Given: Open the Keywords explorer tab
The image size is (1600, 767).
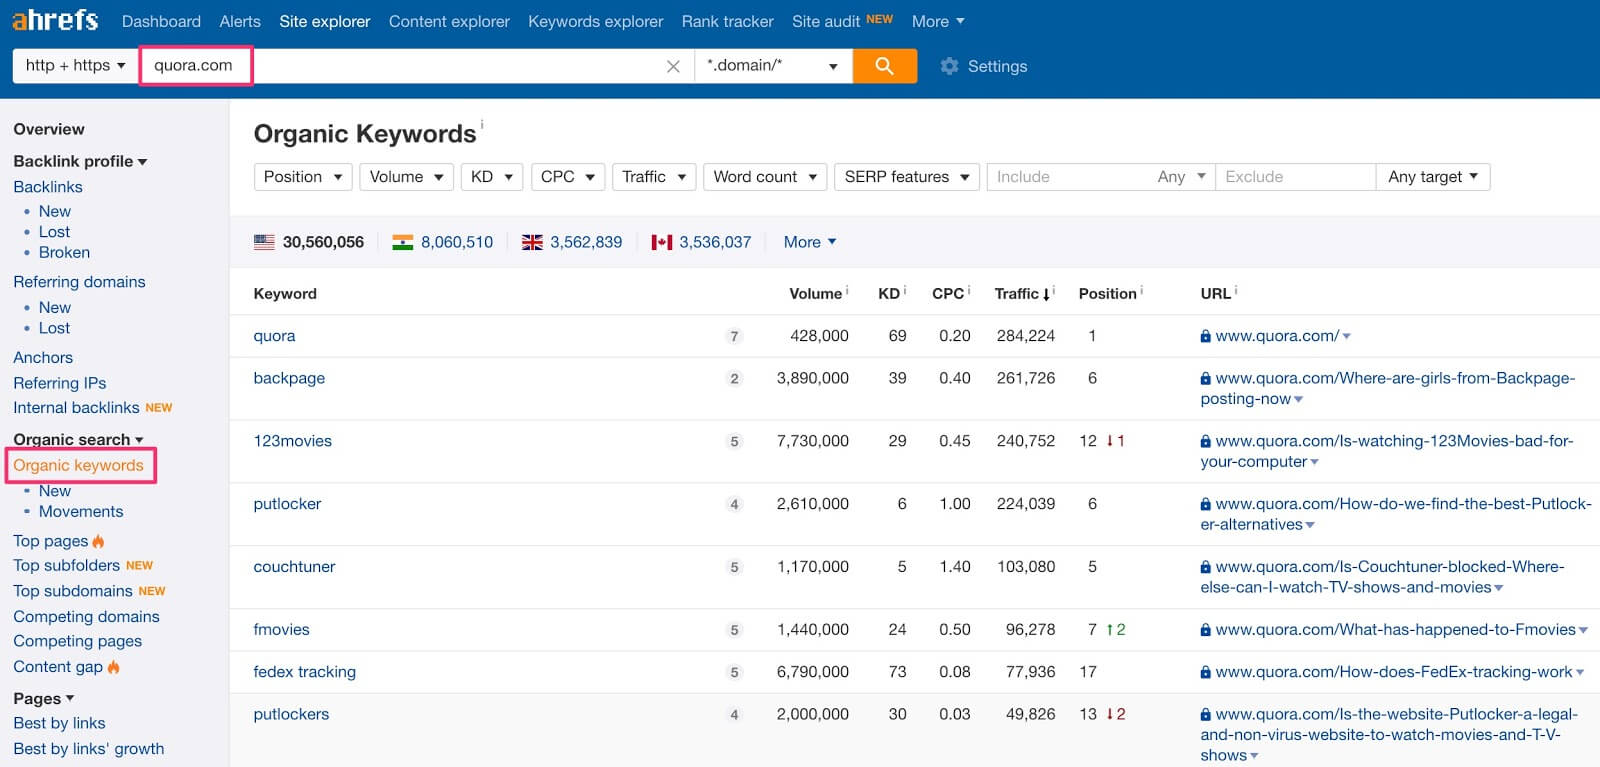Looking at the screenshot, I should click(595, 21).
